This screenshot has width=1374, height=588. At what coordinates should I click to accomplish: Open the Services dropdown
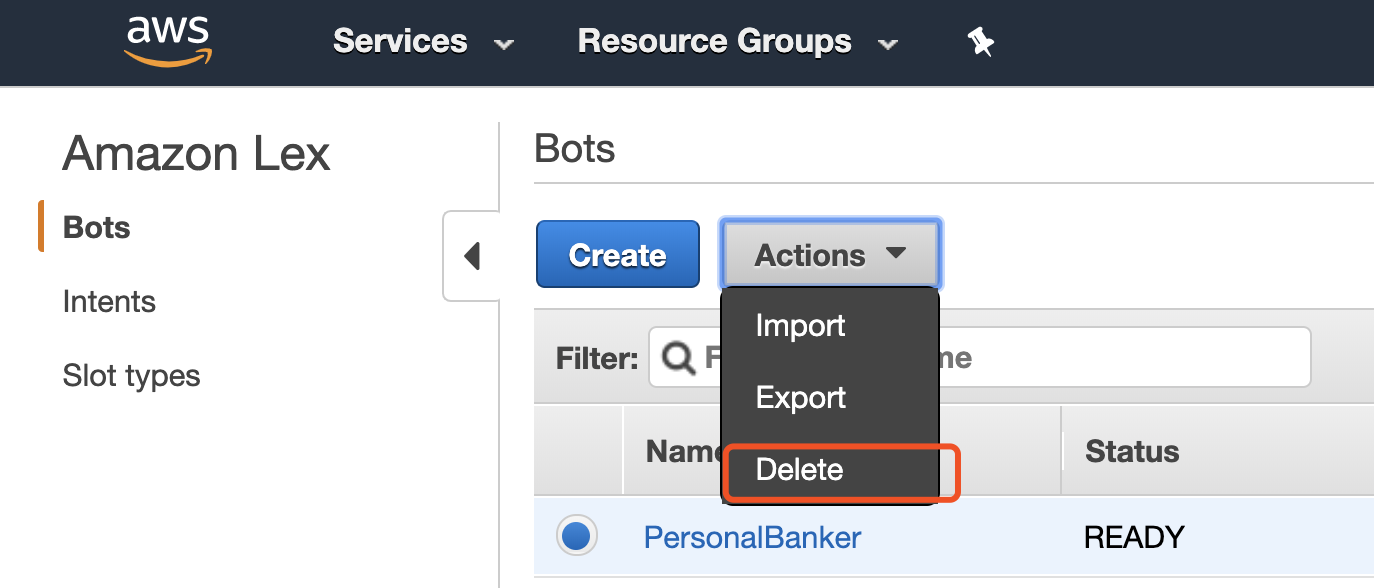423,42
